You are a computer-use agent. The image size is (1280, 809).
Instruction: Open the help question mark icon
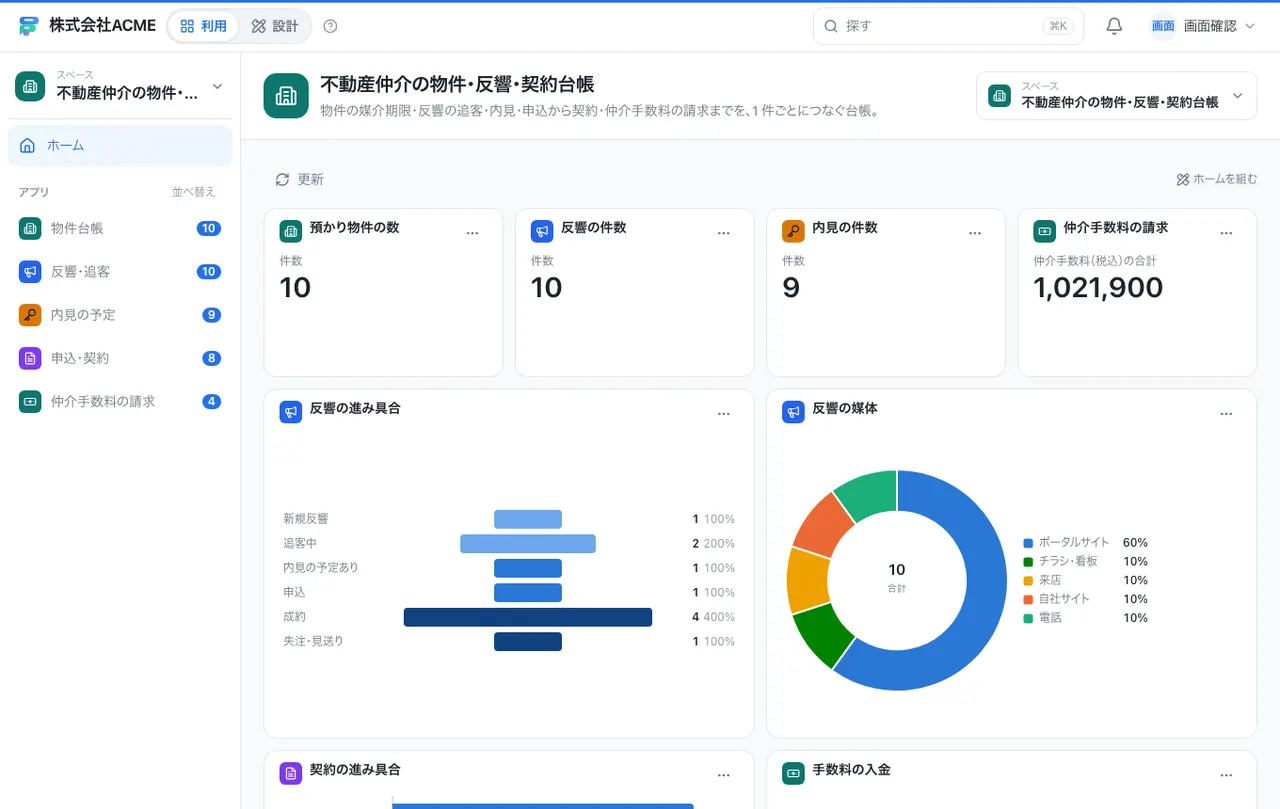coord(331,26)
